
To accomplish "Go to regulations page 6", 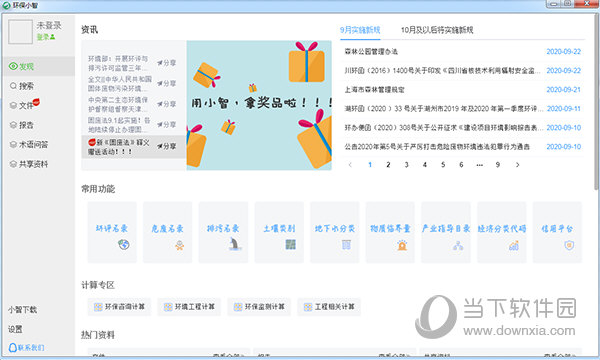I will [x=461, y=165].
